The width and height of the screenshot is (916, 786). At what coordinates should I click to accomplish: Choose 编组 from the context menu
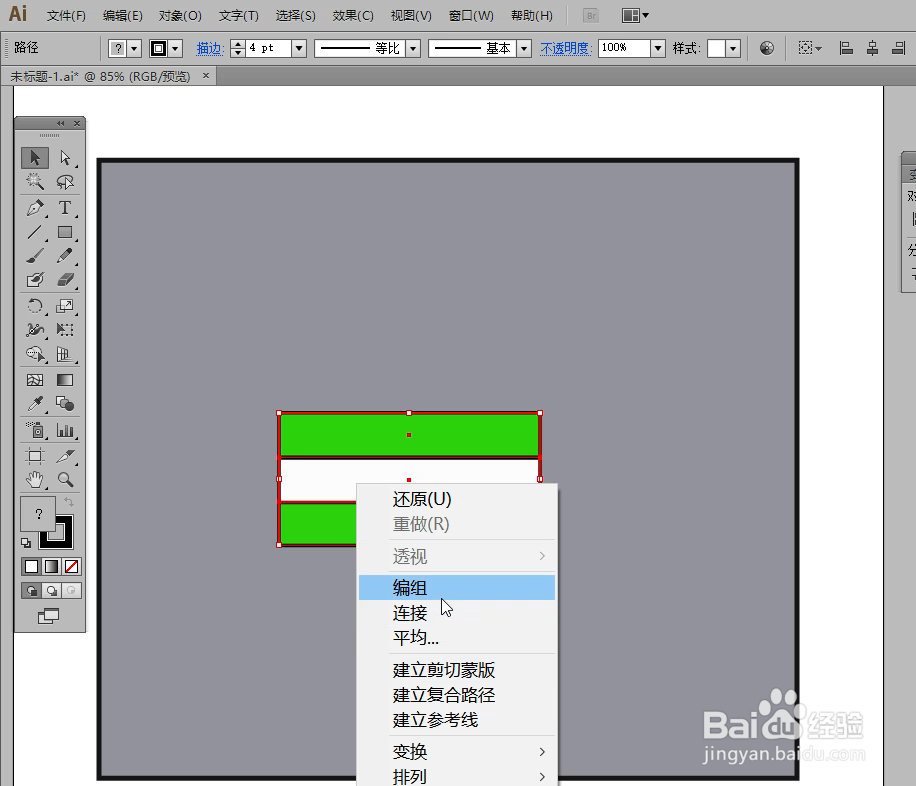point(409,587)
